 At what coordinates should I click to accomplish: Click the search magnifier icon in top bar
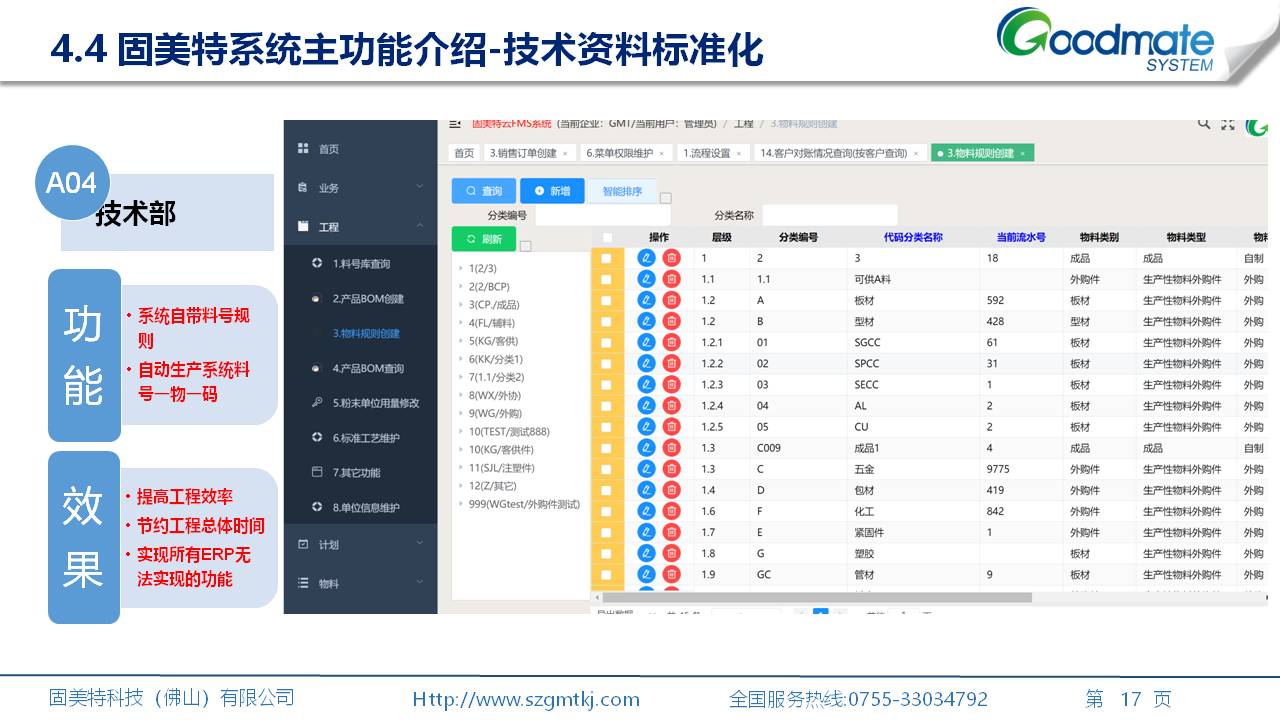tap(1204, 124)
